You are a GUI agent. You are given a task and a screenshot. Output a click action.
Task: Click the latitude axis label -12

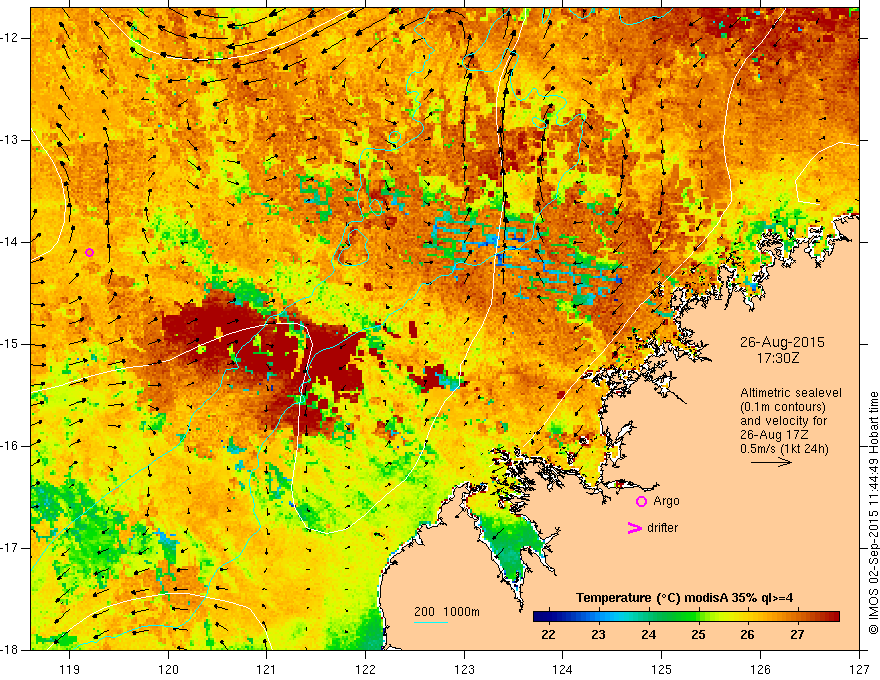[11, 38]
